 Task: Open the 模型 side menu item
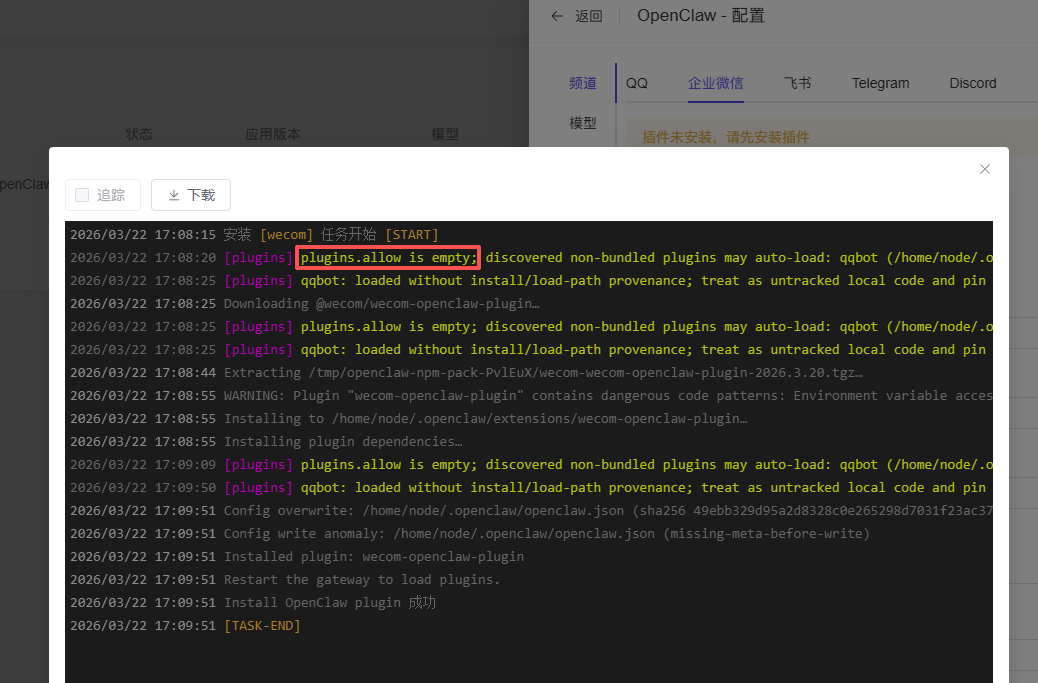pyautogui.click(x=582, y=123)
